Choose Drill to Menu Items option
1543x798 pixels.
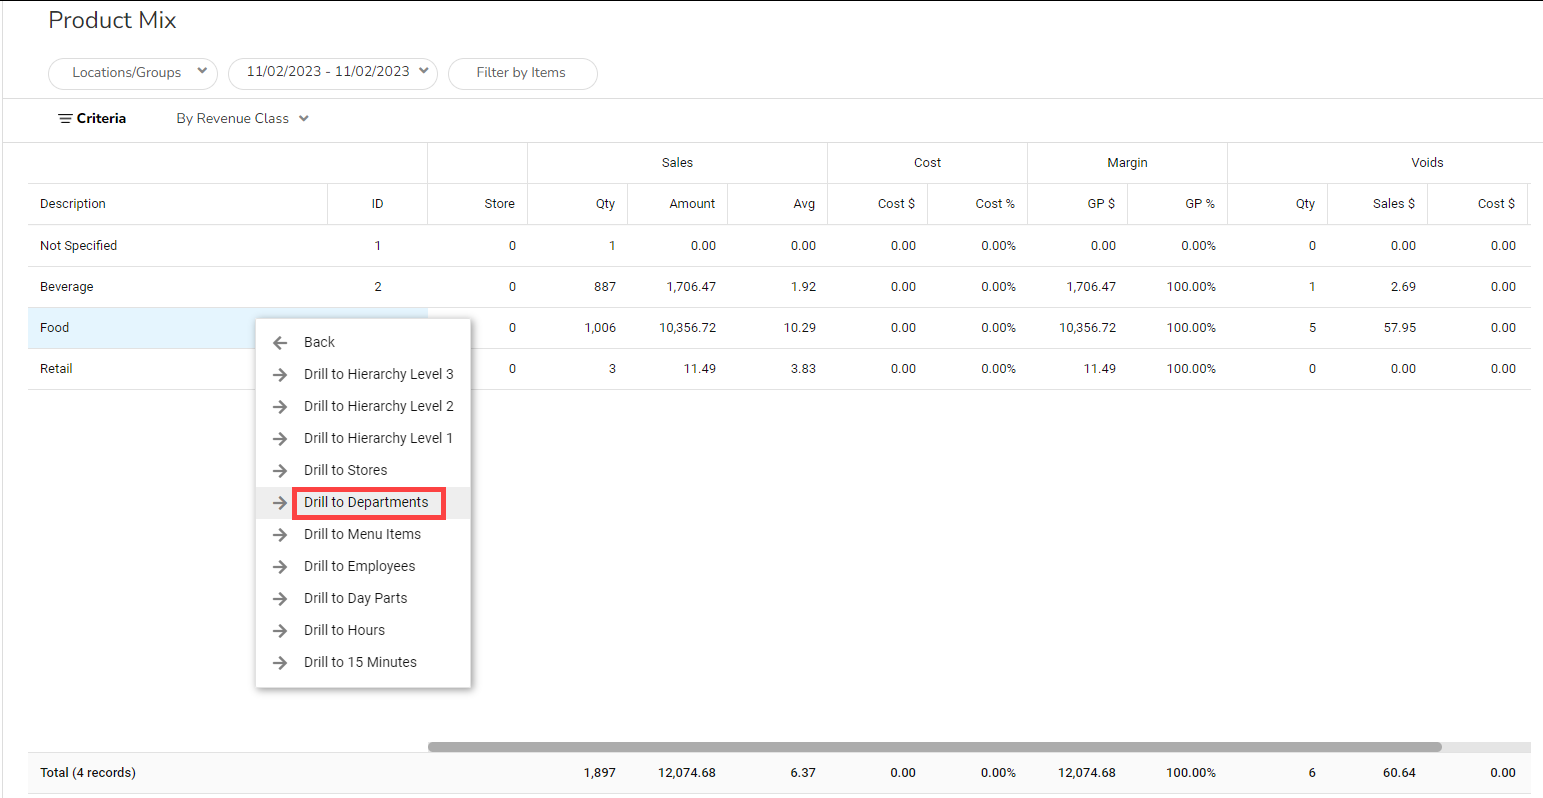click(362, 535)
